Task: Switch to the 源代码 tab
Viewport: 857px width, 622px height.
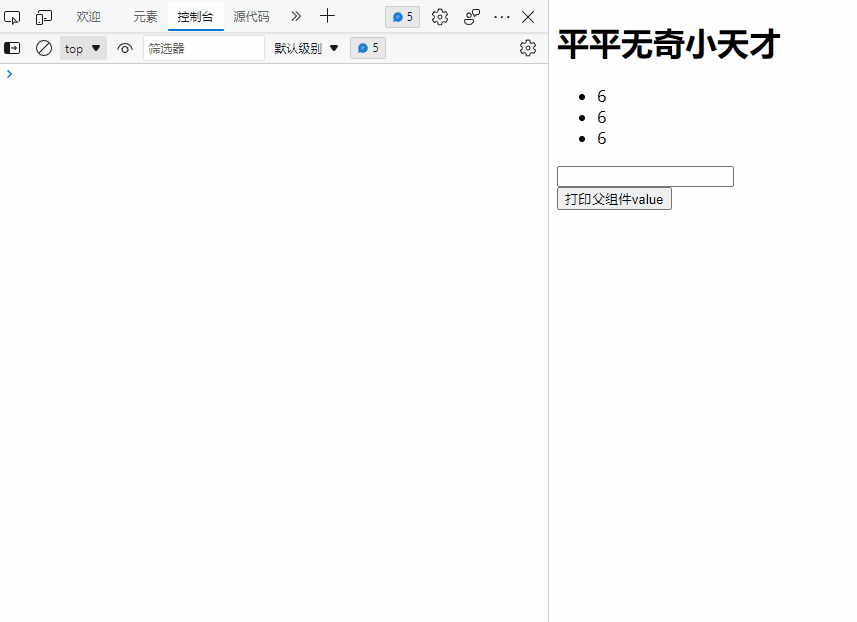Action: [250, 16]
